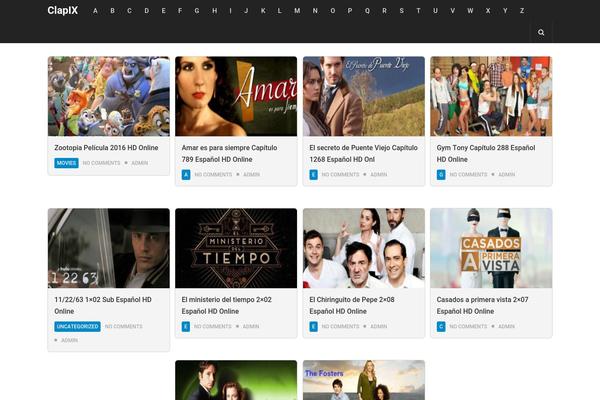The width and height of the screenshot is (600, 400).
Task: Filter by letter X in header
Action: click(488, 11)
